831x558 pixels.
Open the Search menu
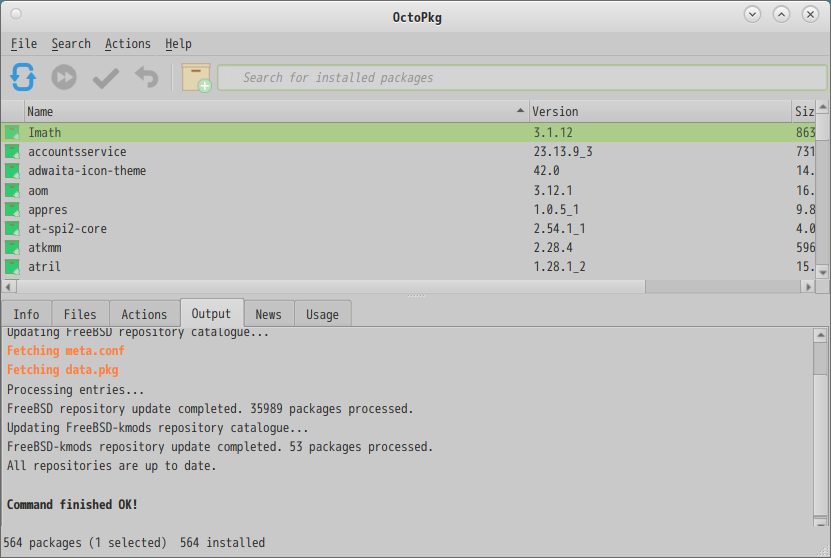click(71, 44)
